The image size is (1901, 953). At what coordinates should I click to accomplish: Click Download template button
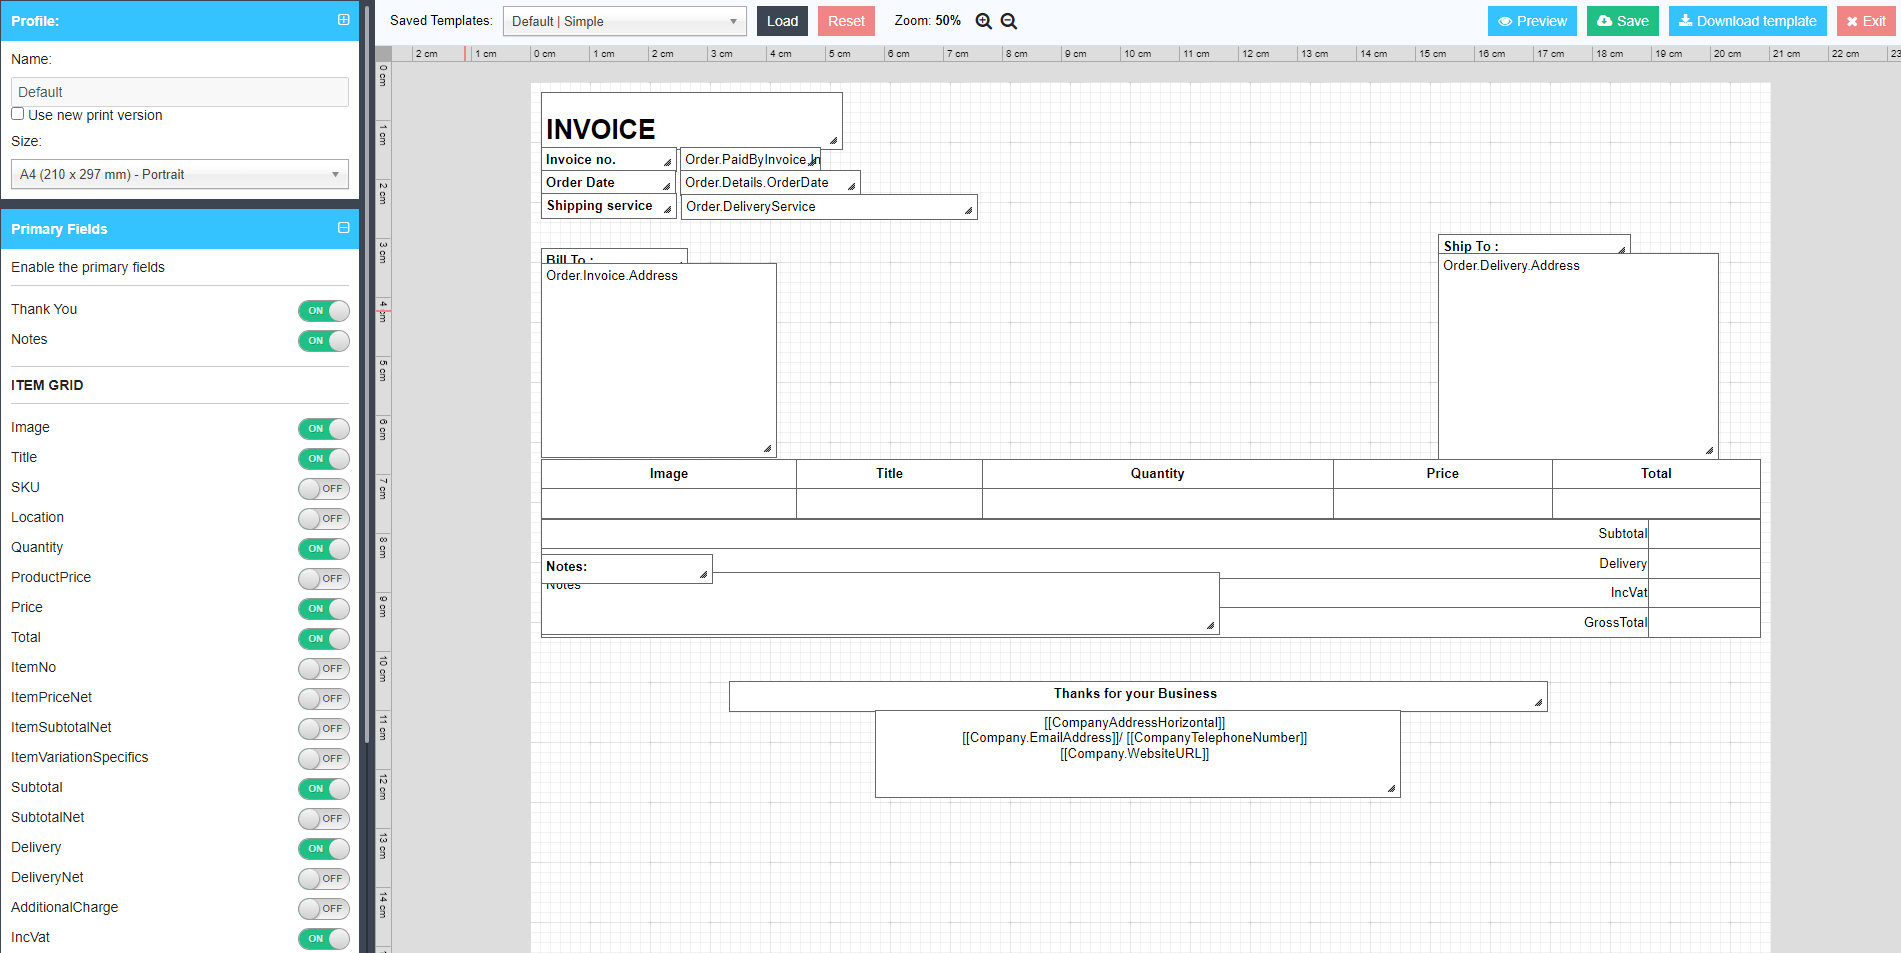pos(1748,21)
